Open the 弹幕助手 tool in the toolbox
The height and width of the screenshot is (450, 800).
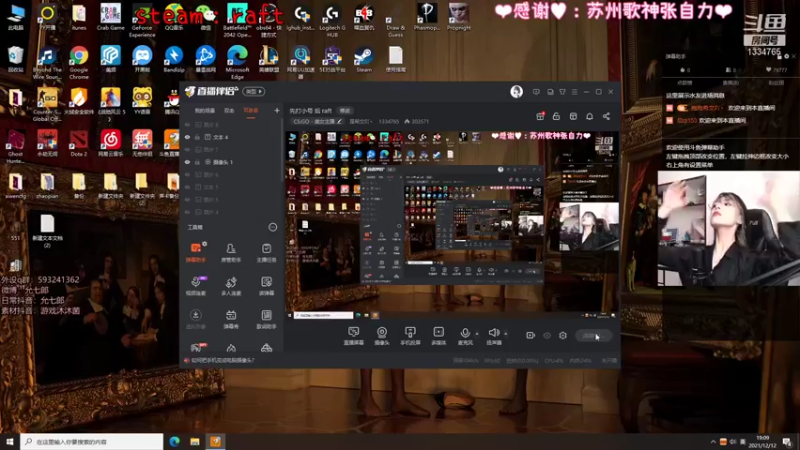pos(196,252)
